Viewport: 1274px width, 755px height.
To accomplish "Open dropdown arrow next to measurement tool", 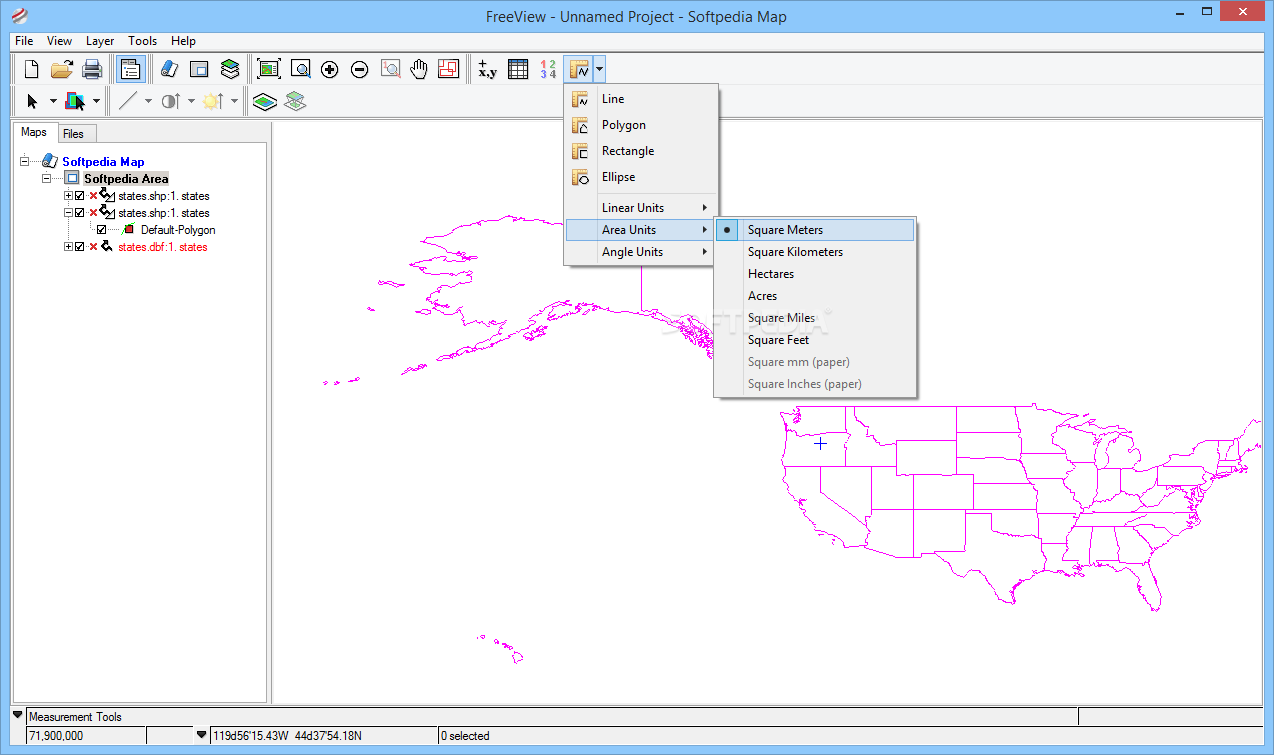I will pyautogui.click(x=599, y=69).
